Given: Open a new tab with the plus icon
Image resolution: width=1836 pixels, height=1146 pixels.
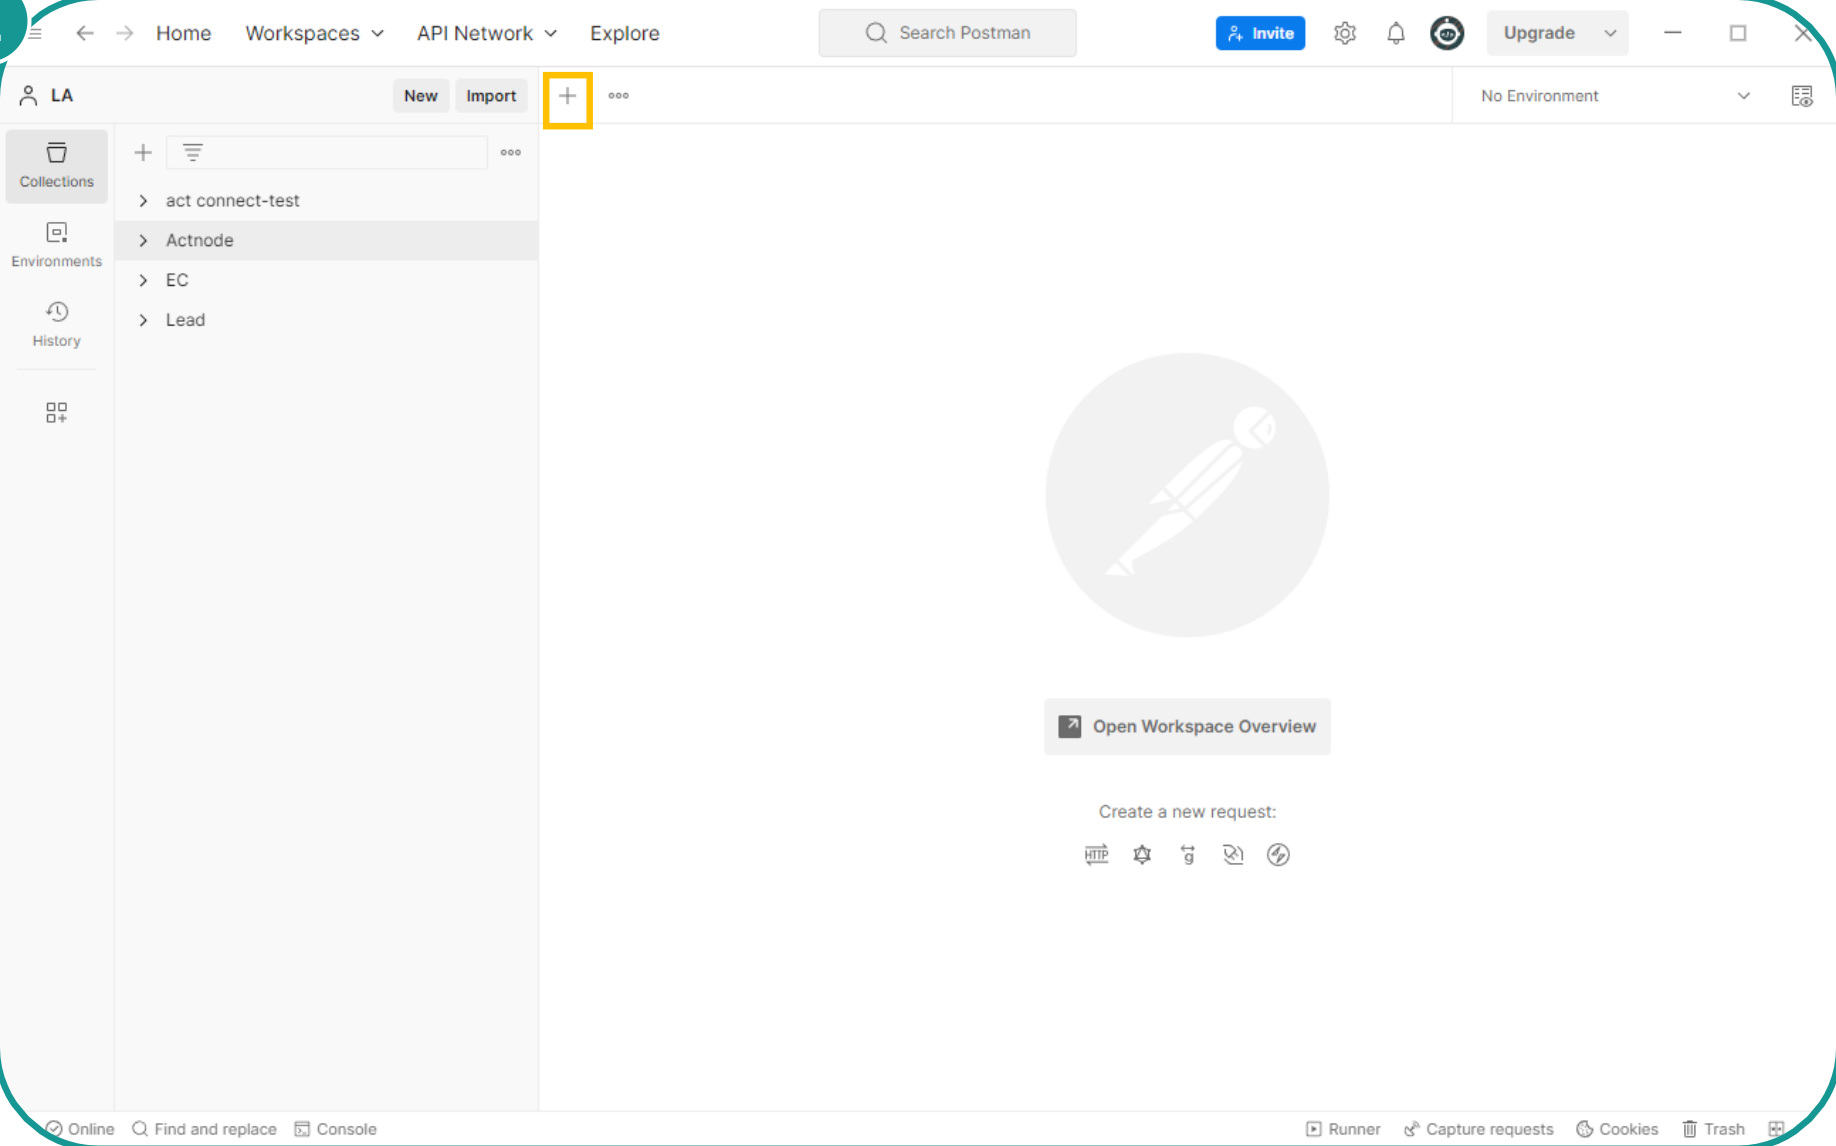Looking at the screenshot, I should (567, 97).
